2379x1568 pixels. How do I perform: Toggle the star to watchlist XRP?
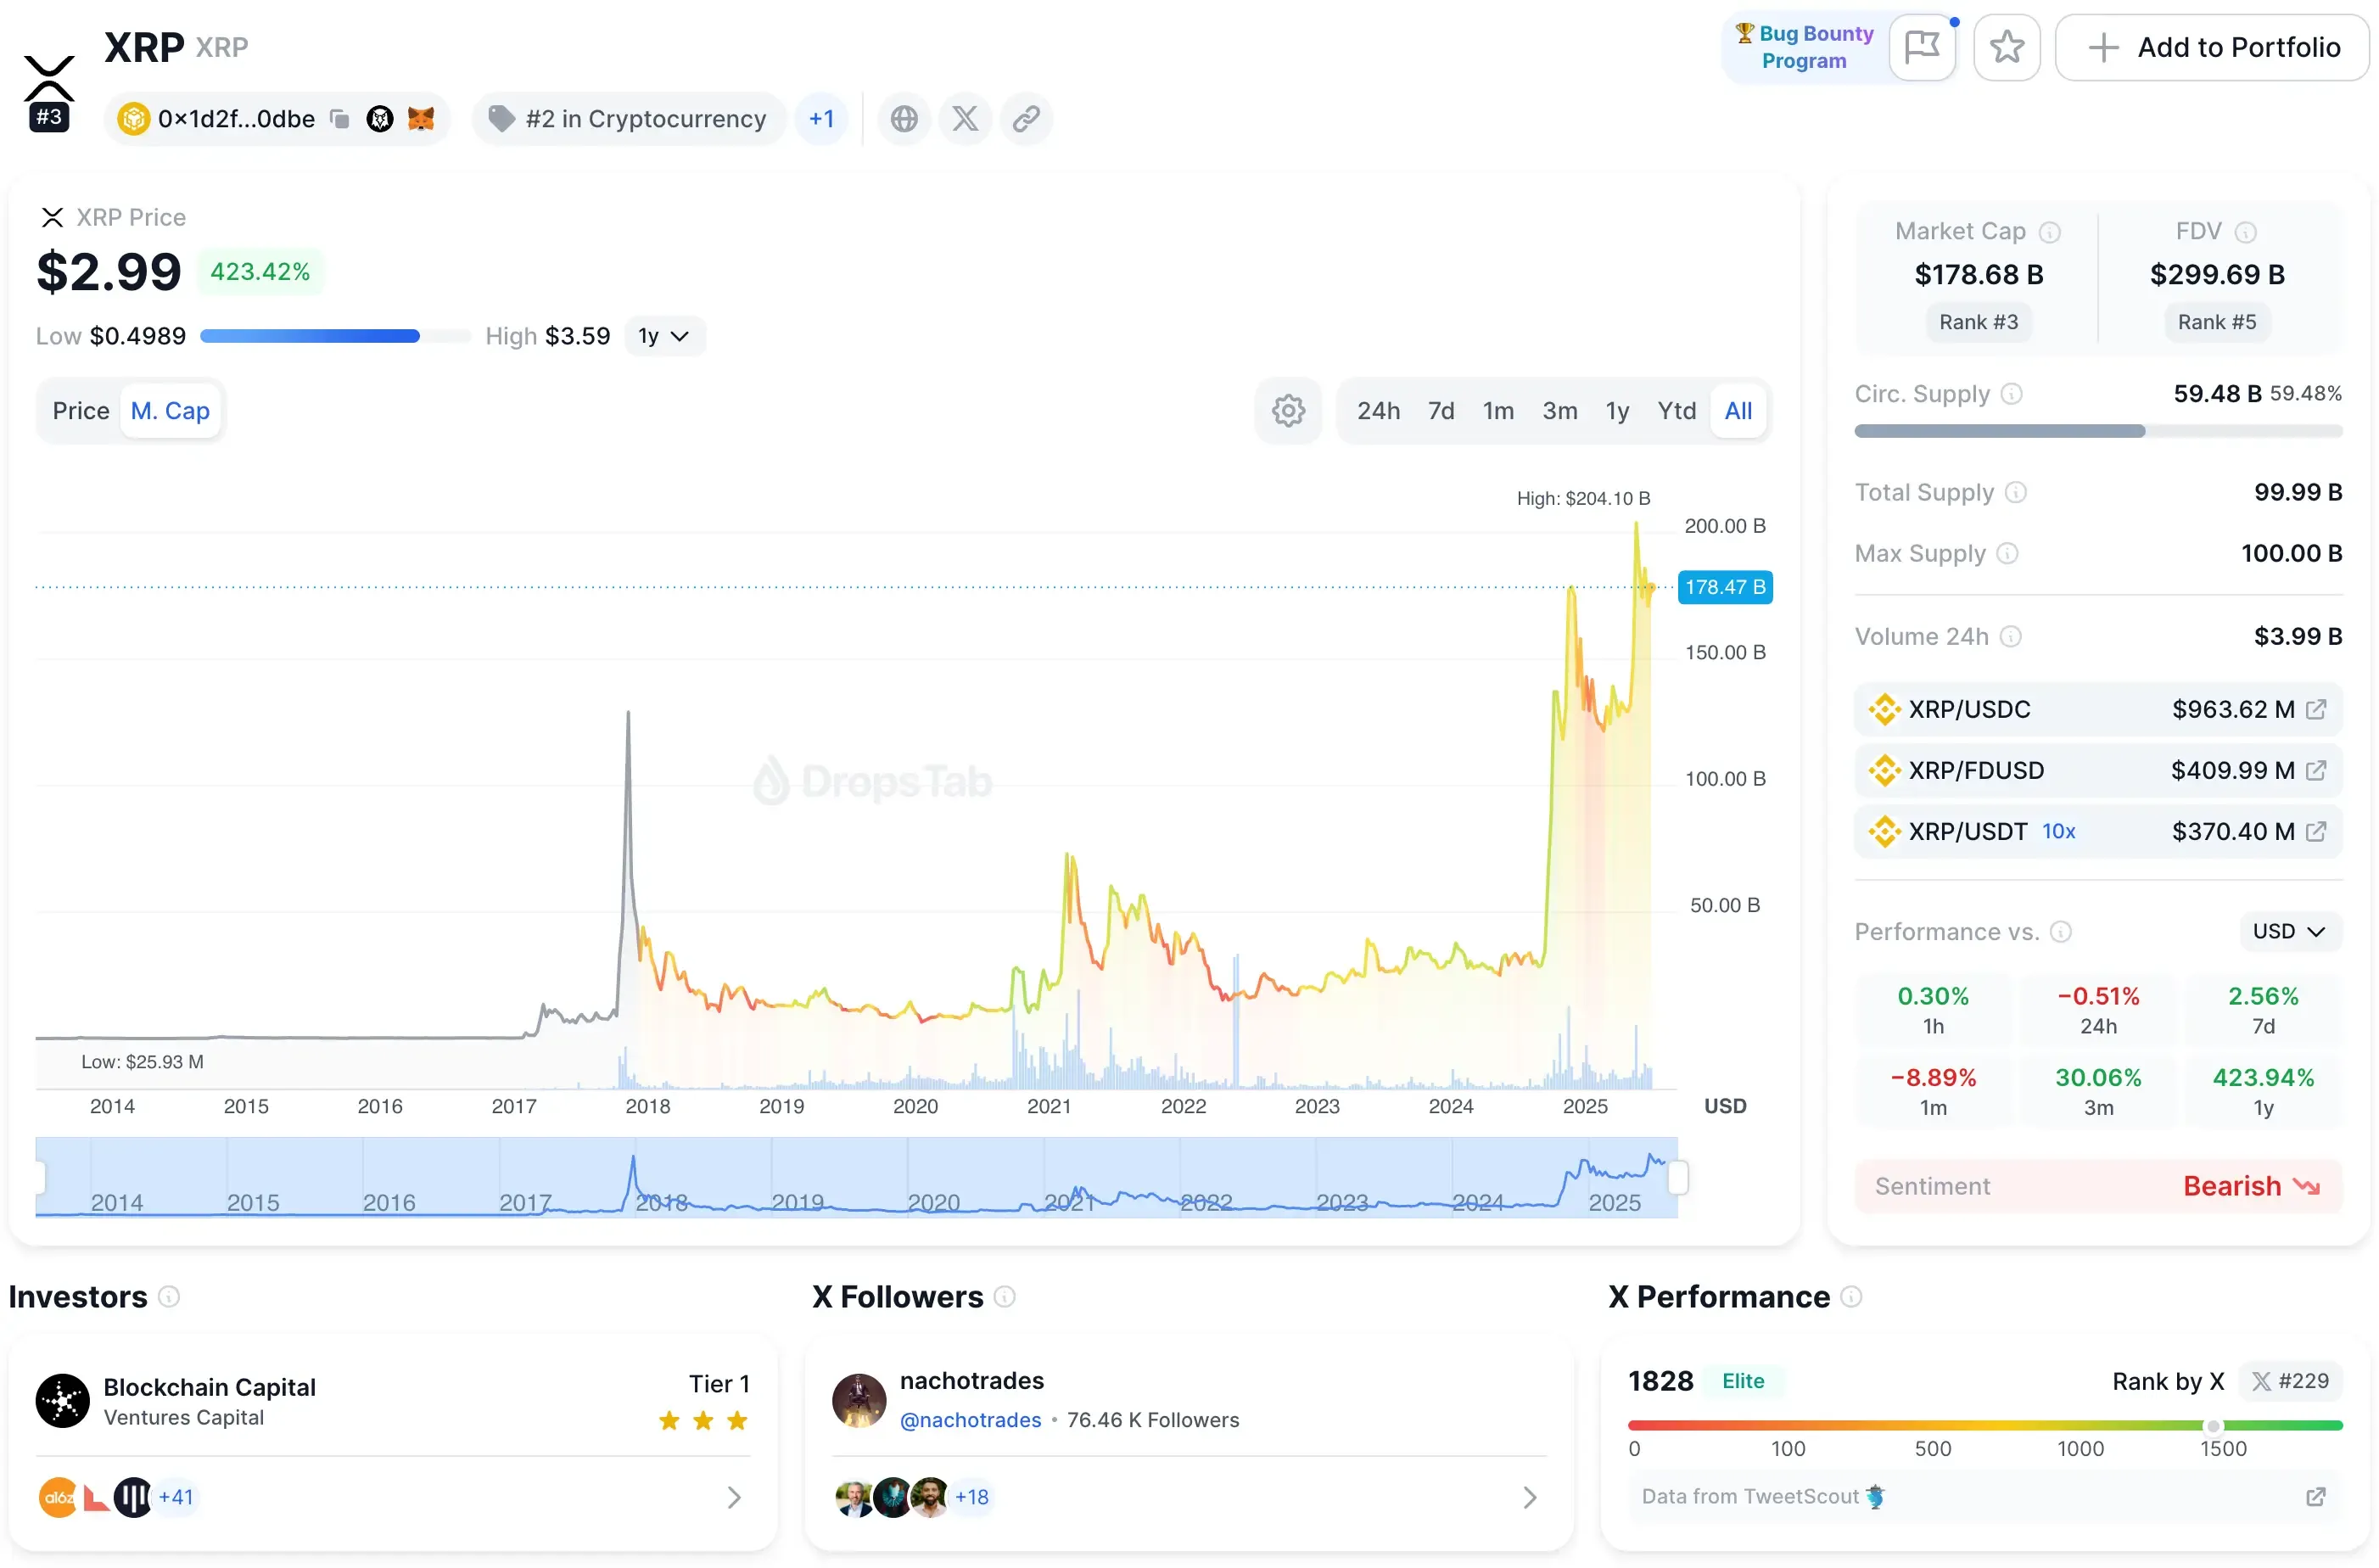click(x=2007, y=47)
